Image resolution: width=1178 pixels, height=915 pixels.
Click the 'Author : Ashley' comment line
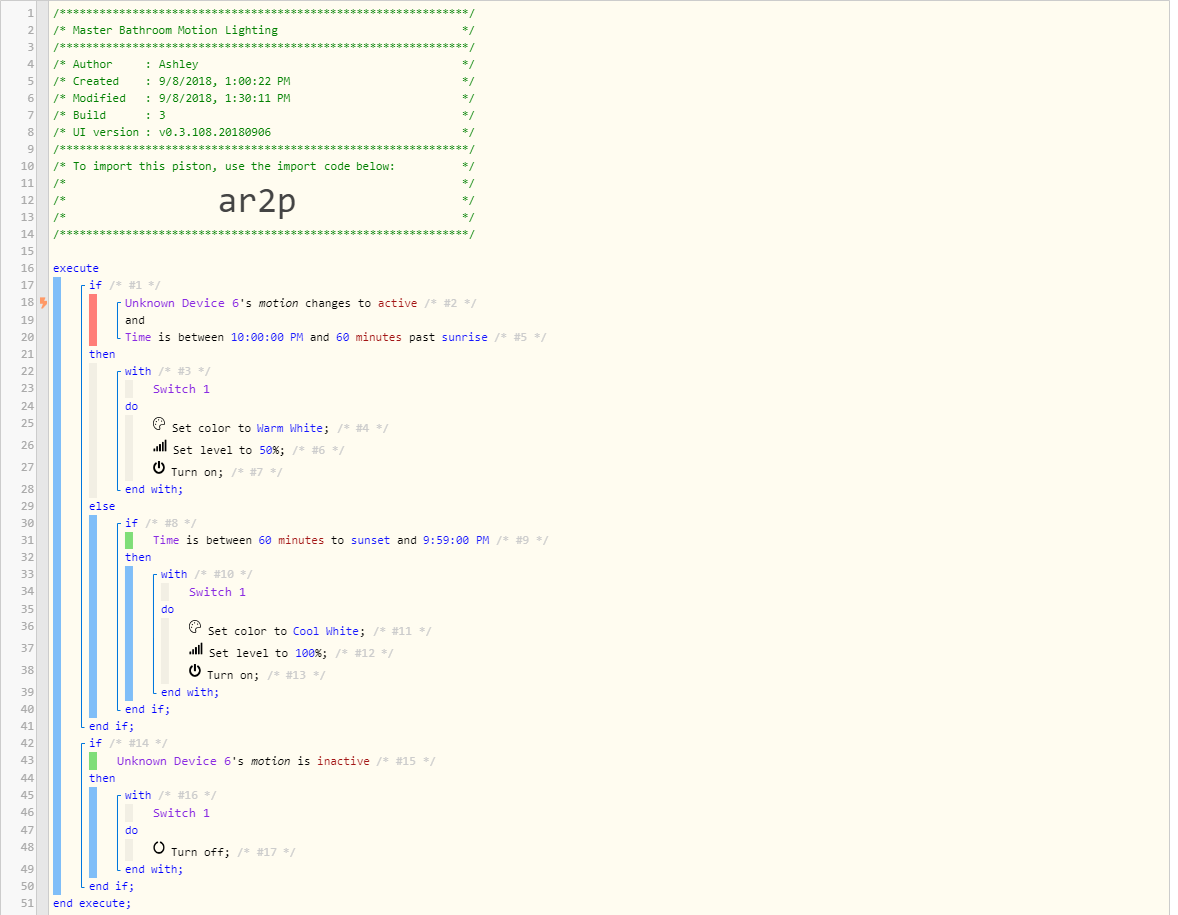pos(135,64)
